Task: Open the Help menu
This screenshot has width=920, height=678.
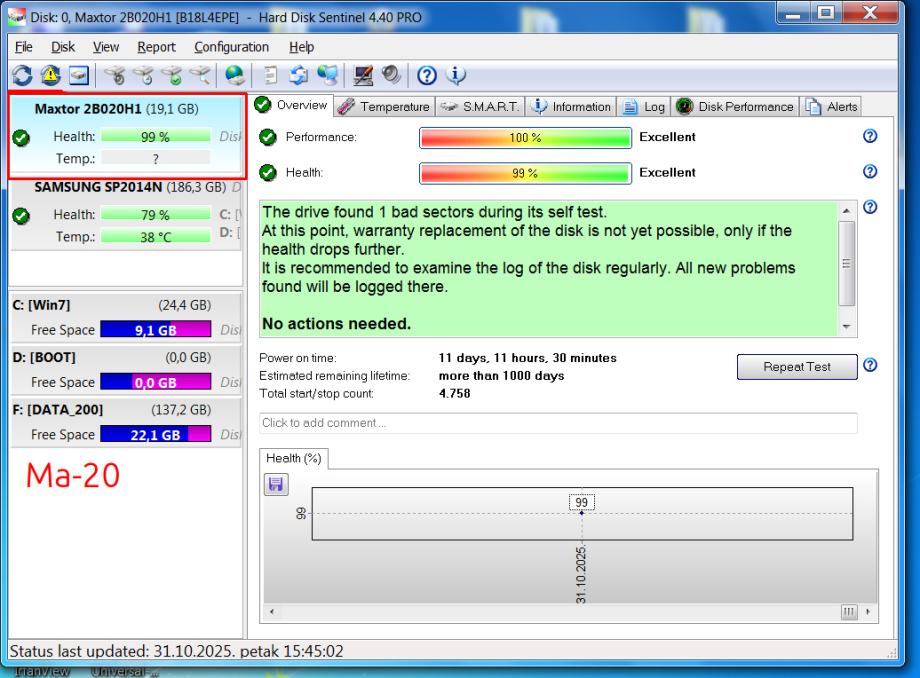Action: click(301, 47)
